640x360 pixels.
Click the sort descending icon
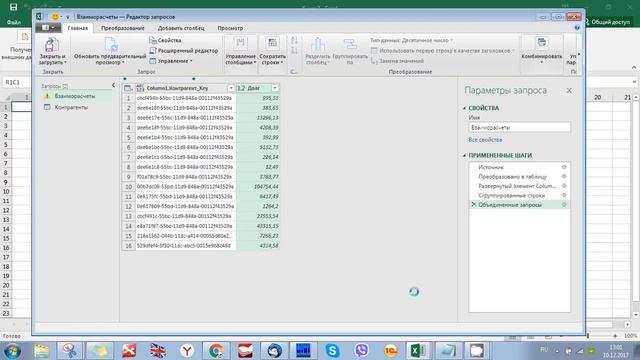click(294, 50)
